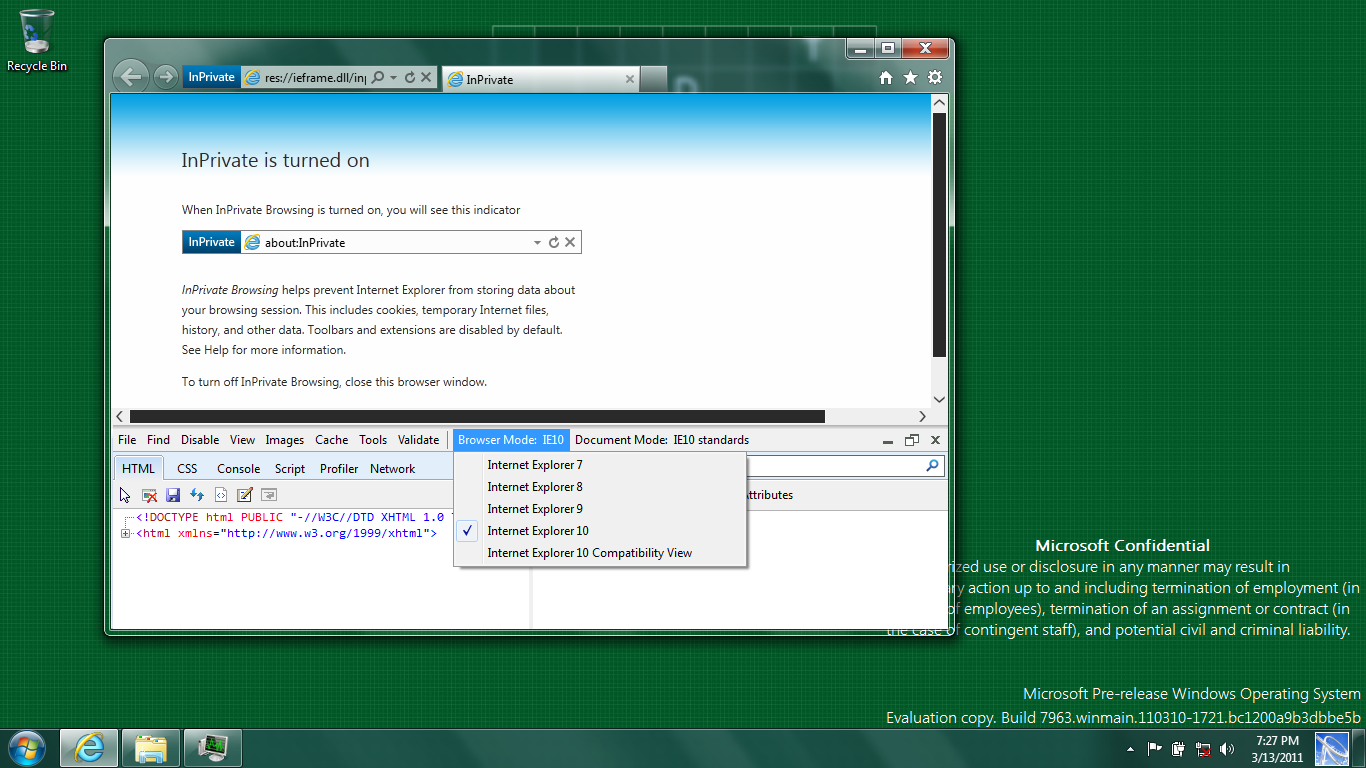The image size is (1366, 768).
Task: Unpin the developer tools pane
Action: [911, 440]
